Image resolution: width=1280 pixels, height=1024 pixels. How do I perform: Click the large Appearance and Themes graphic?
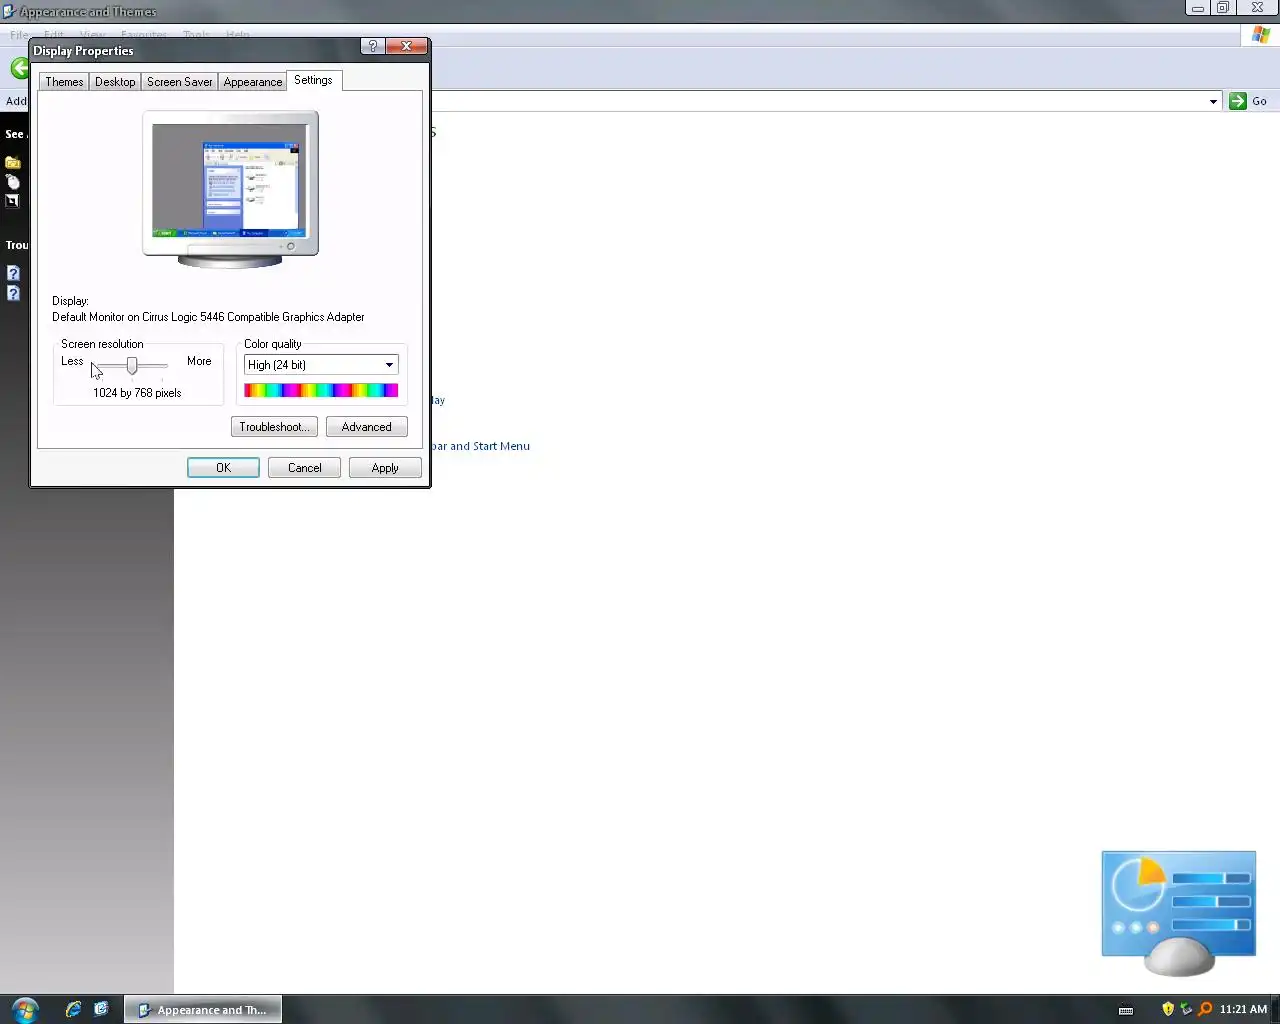coord(1179,914)
